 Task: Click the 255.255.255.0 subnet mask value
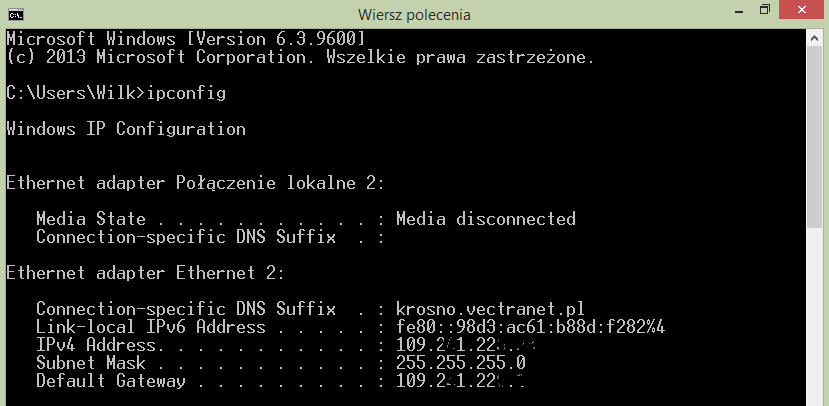tap(460, 363)
